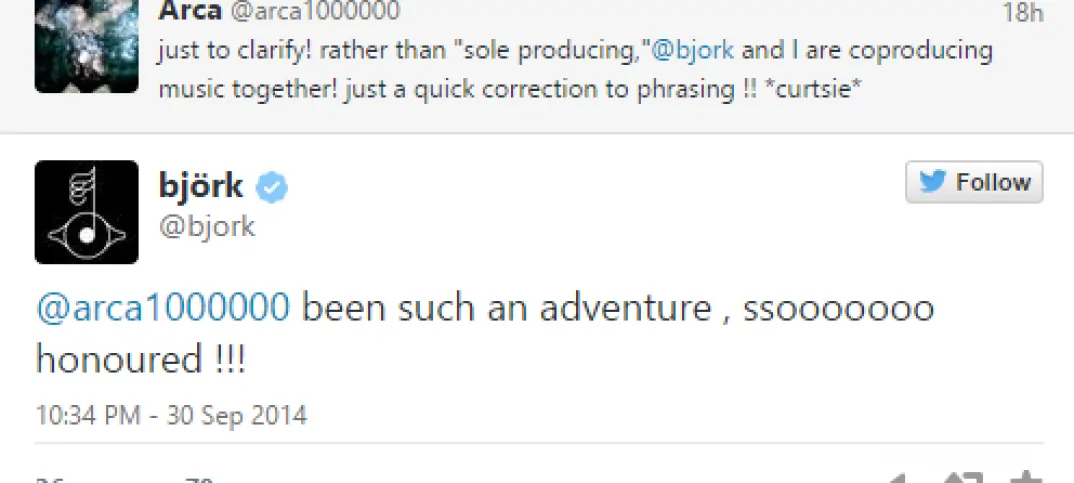This screenshot has width=1074, height=483.
Task: Open the björk display name link
Action: [200, 184]
